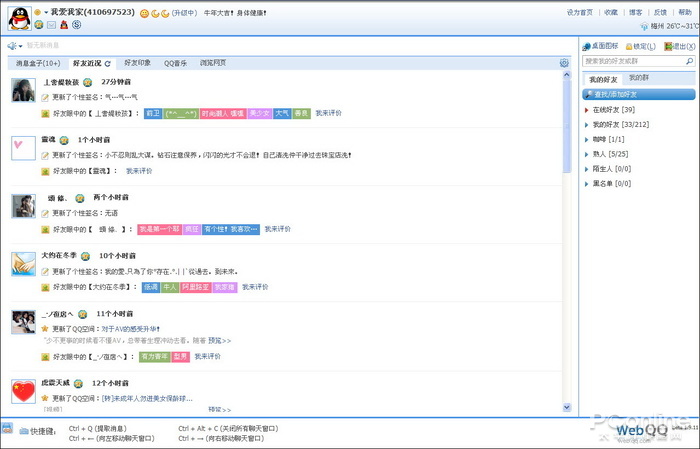The width and height of the screenshot is (700, 449).
Task: Click the yellow online status icon
Action: click(x=38, y=12)
